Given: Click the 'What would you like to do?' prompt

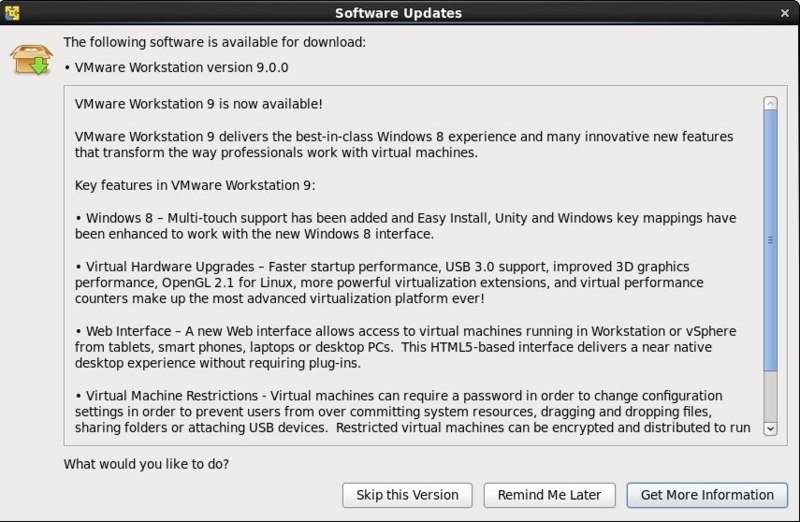Looking at the screenshot, I should (x=146, y=464).
